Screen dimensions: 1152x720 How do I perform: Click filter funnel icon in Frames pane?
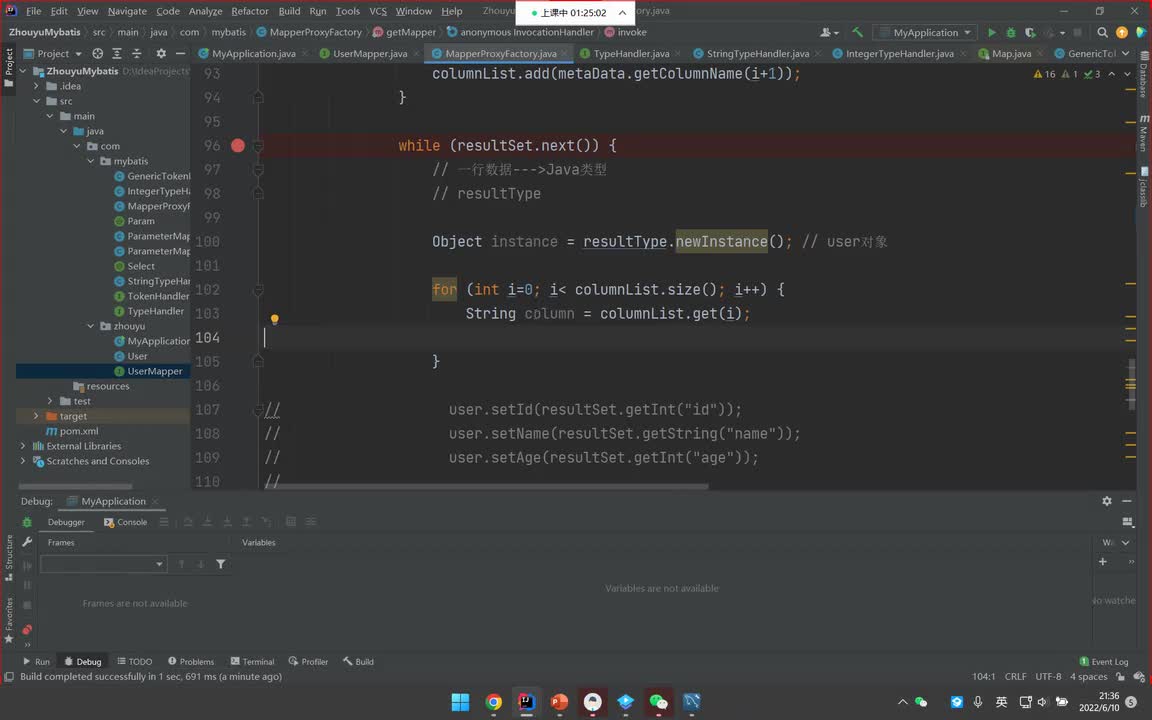click(x=220, y=564)
